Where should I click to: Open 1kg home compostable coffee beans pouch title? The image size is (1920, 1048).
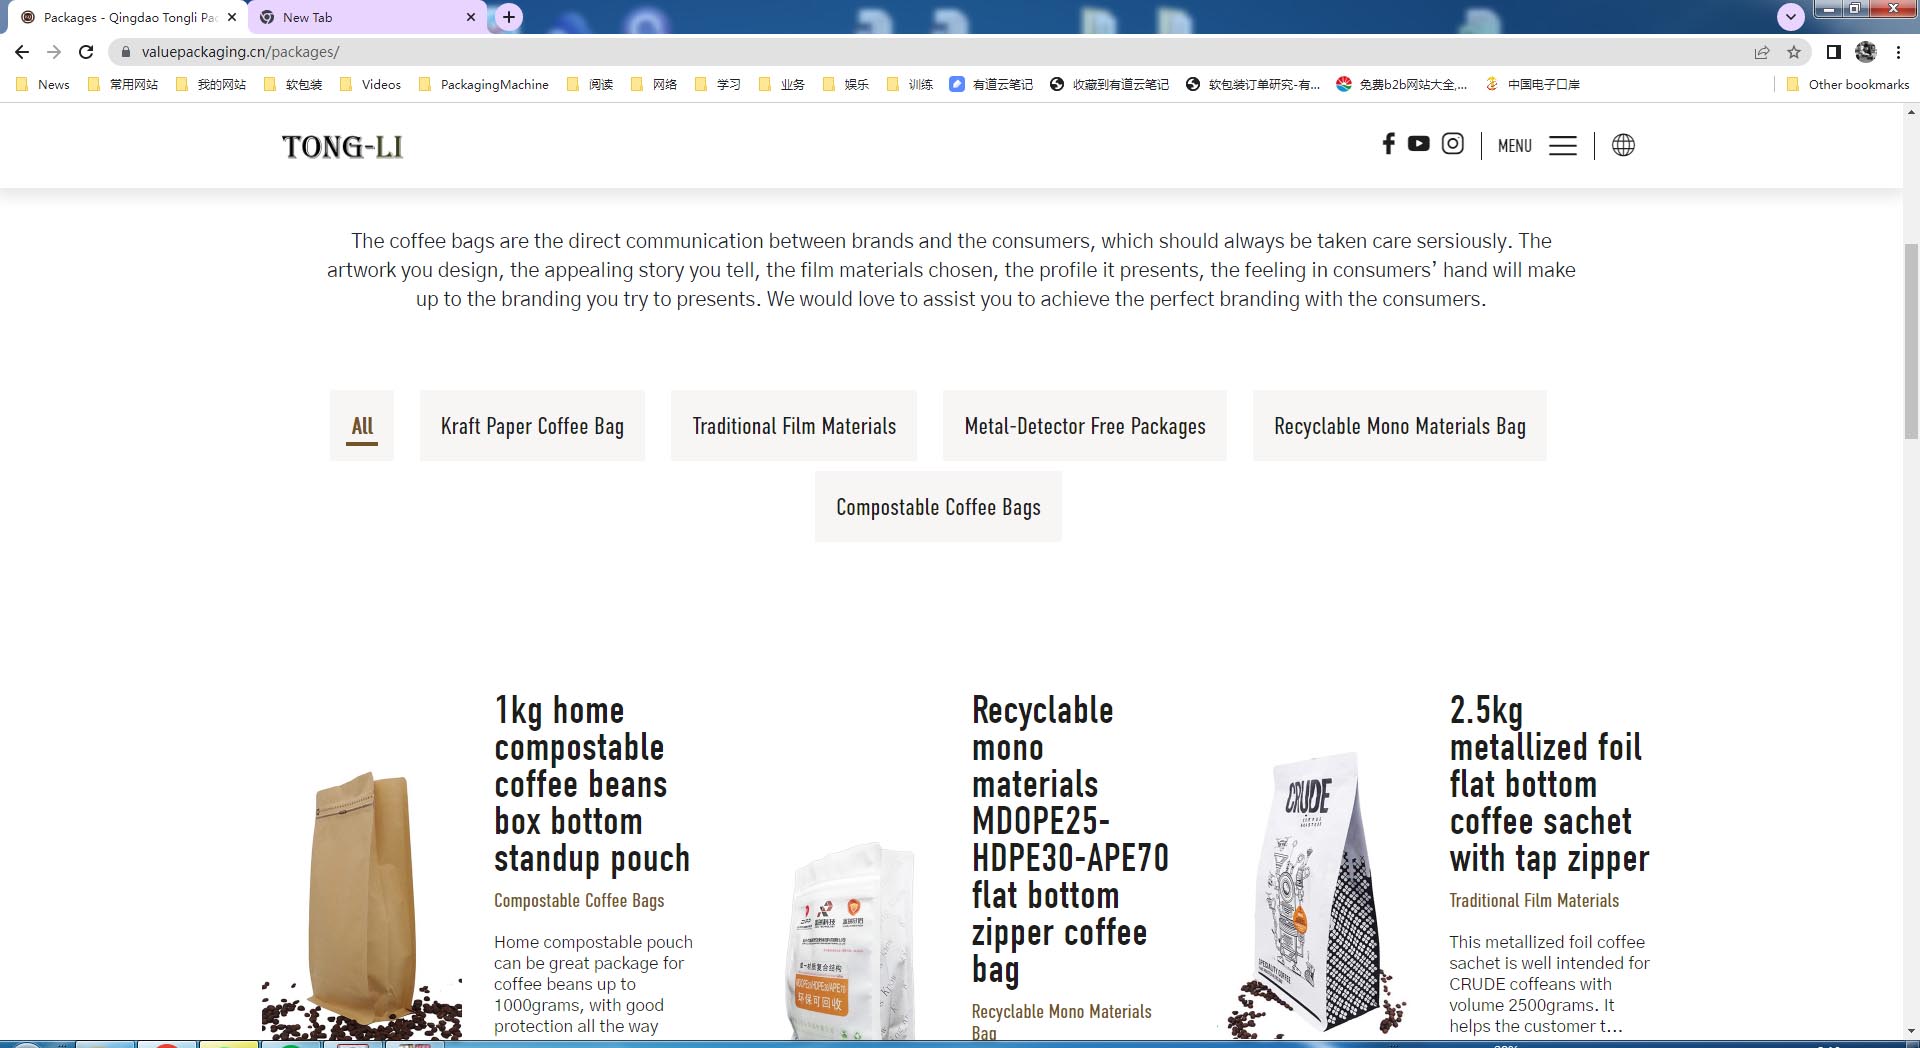(592, 785)
